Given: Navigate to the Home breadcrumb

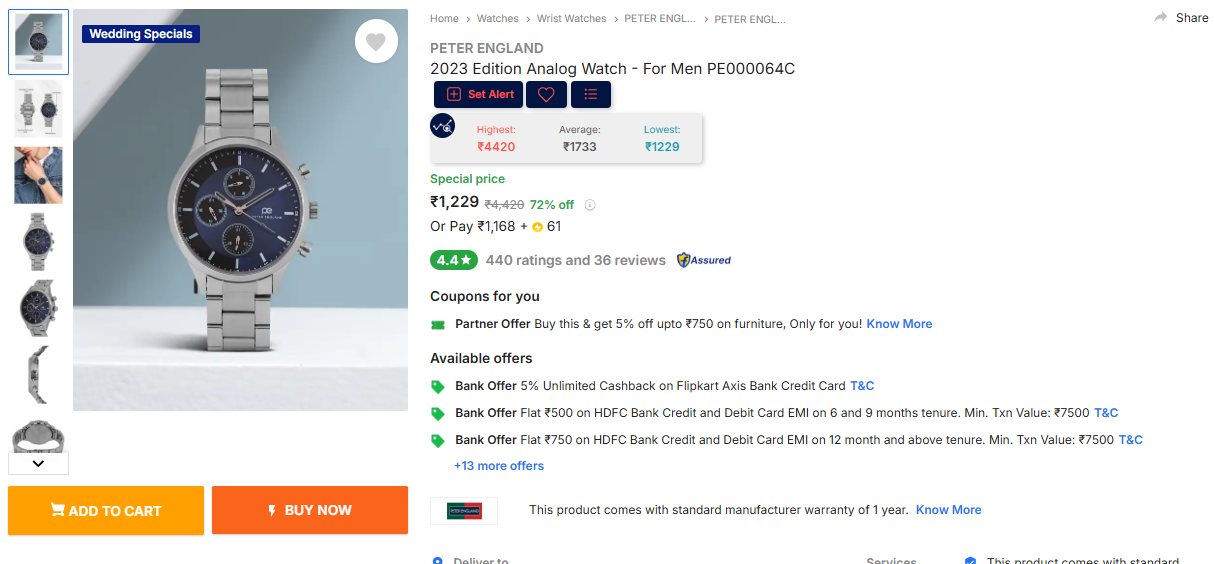Looking at the screenshot, I should click(444, 19).
